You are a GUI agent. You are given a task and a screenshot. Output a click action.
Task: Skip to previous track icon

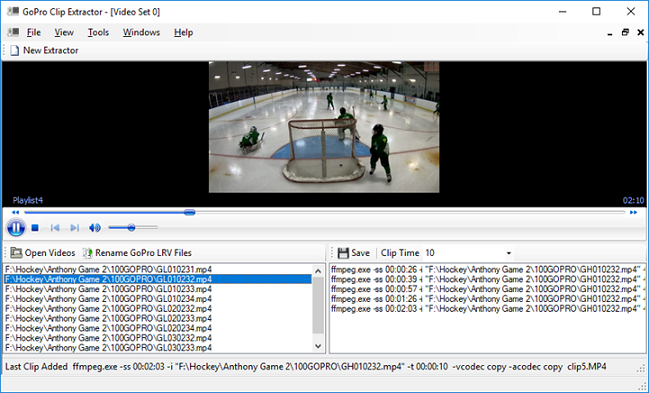(x=55, y=228)
